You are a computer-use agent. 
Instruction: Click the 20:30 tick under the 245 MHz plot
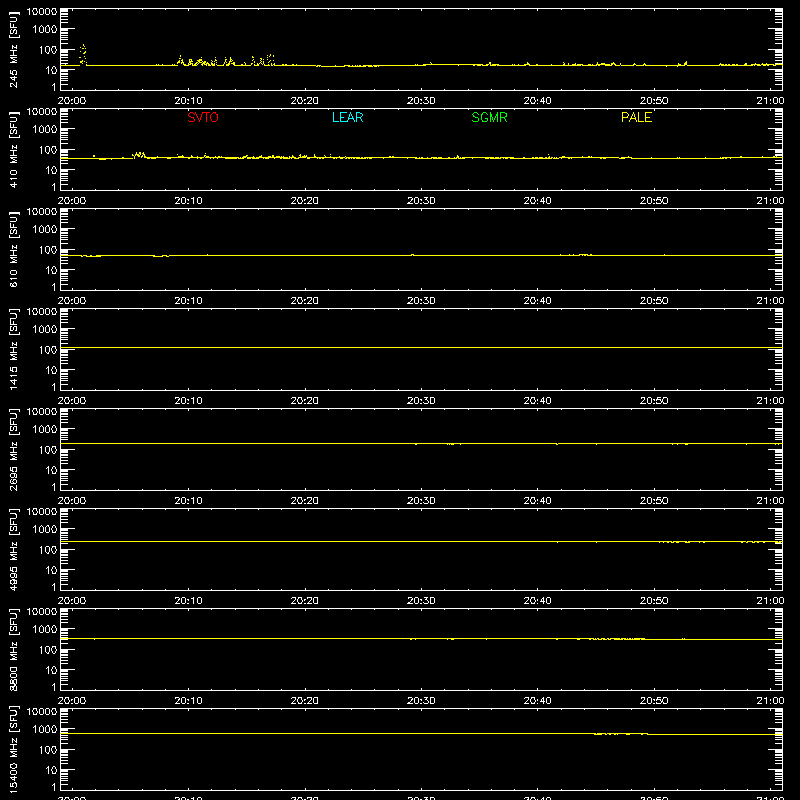click(x=421, y=101)
